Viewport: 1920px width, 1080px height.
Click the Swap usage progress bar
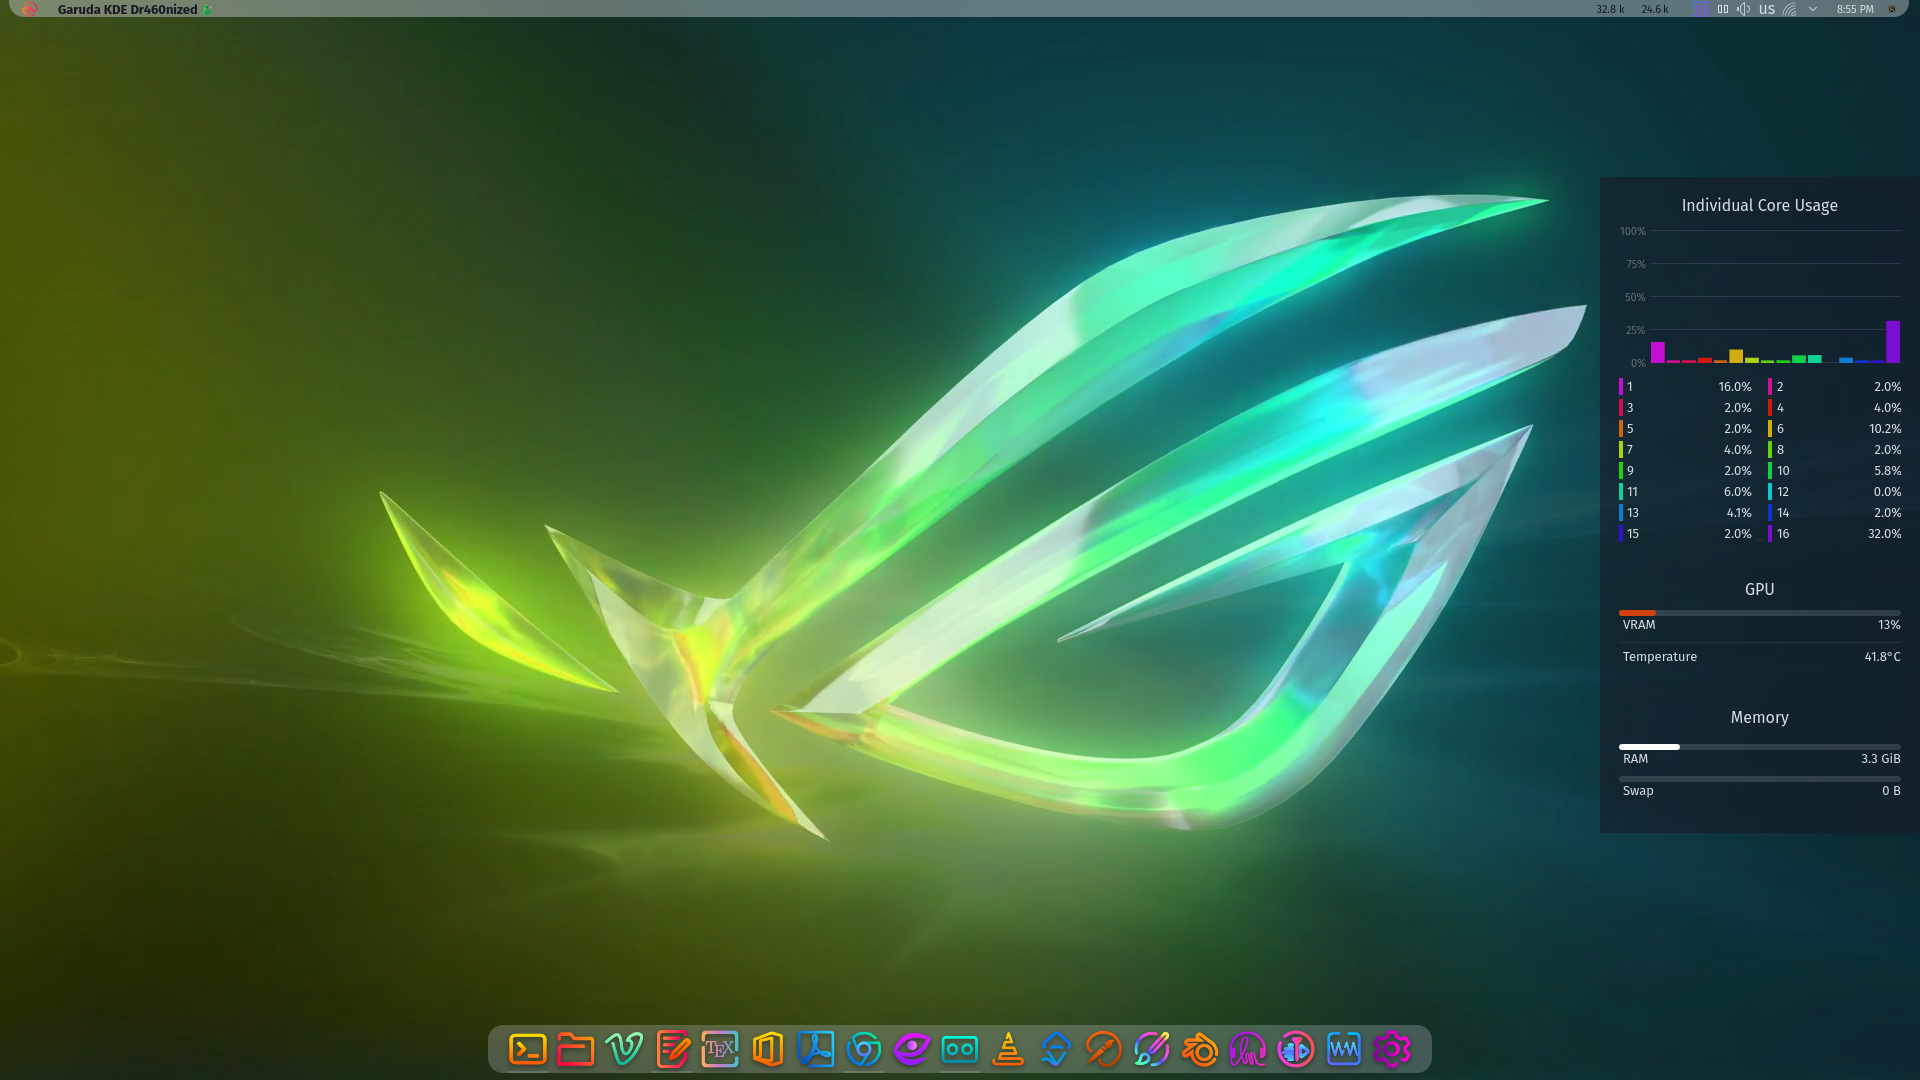(1760, 778)
